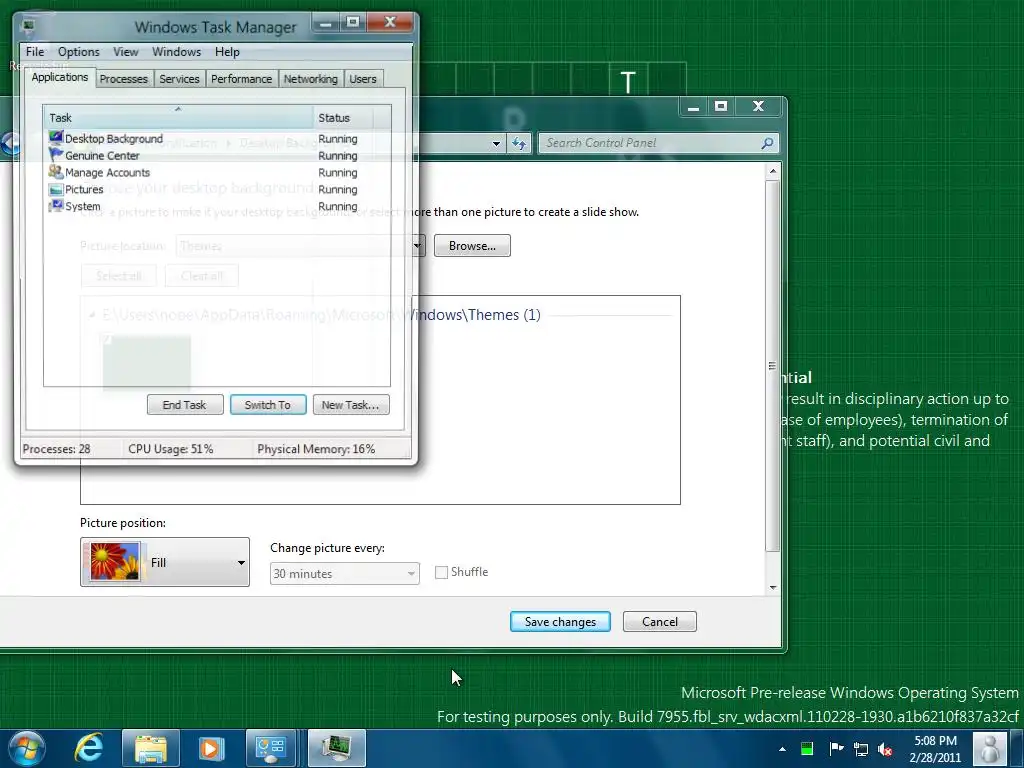This screenshot has height=768, width=1024.
Task: Sort by the Task column header
Action: [x=178, y=118]
